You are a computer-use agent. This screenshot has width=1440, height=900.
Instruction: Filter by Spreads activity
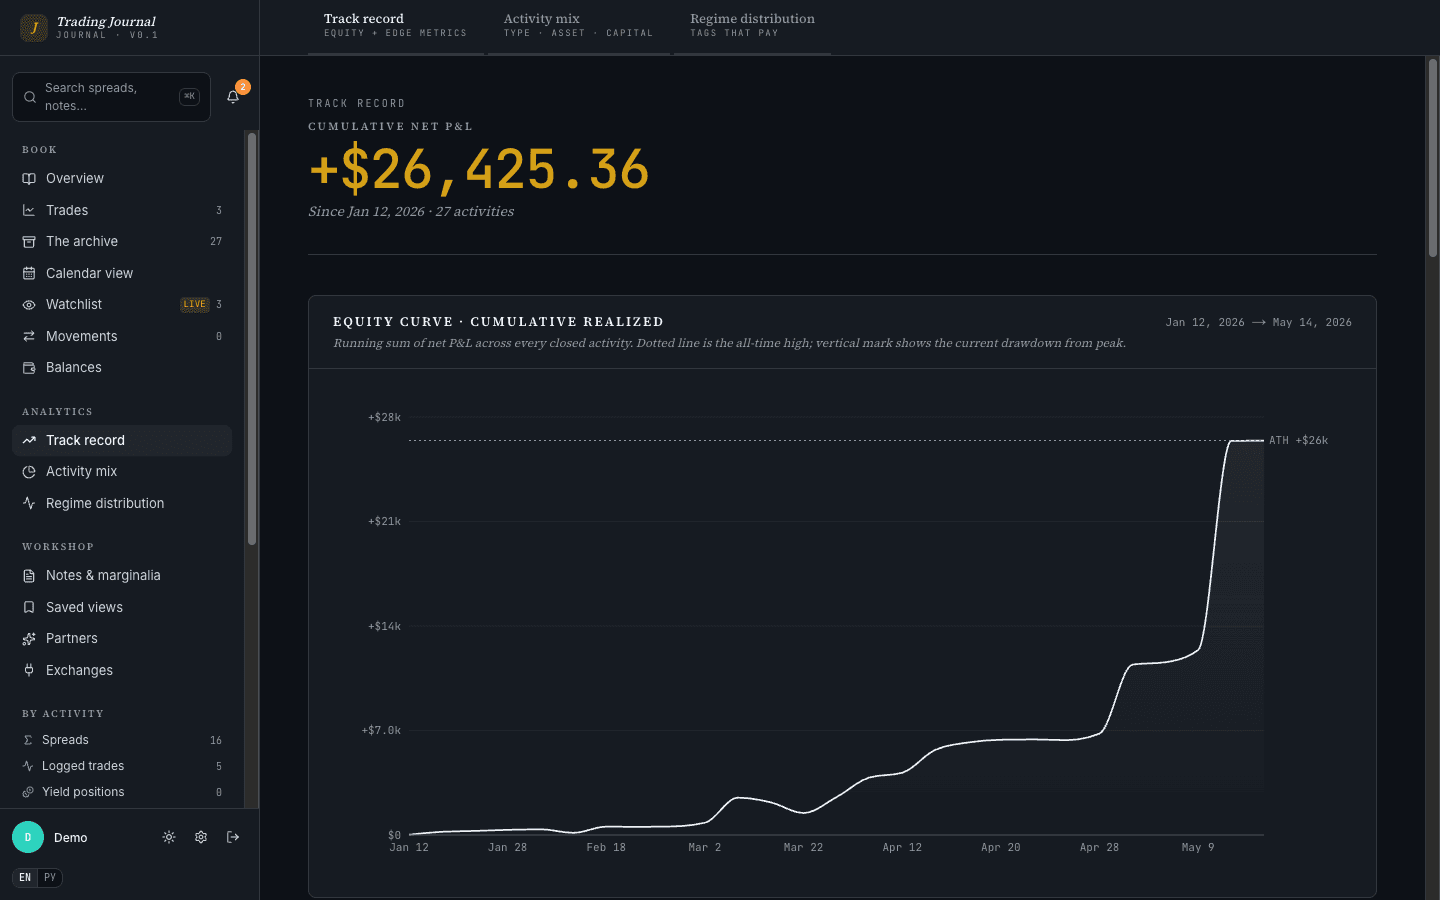(x=122, y=740)
